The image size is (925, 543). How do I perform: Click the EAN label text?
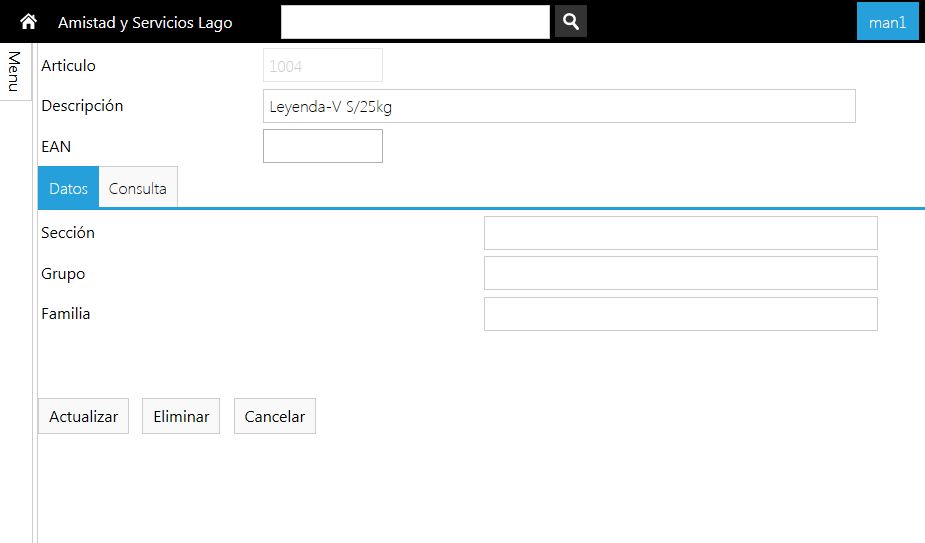click(56, 146)
